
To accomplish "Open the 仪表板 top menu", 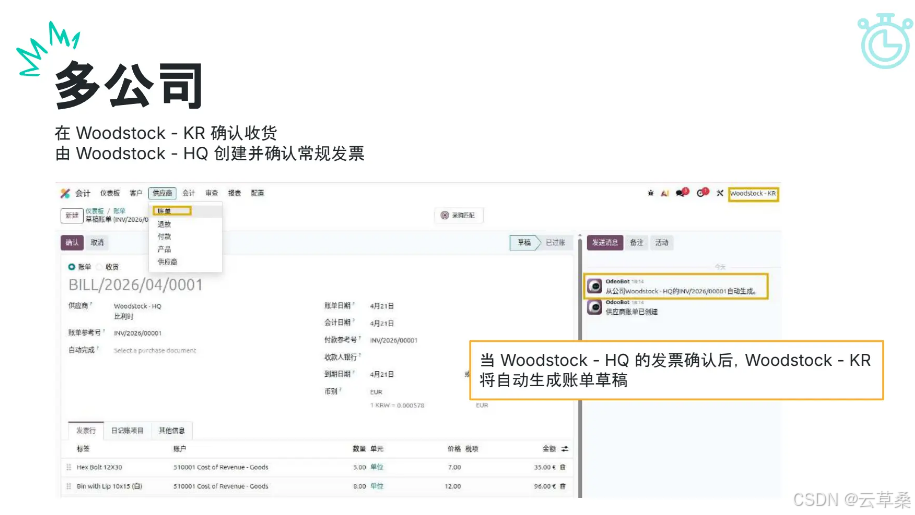I will (110, 193).
